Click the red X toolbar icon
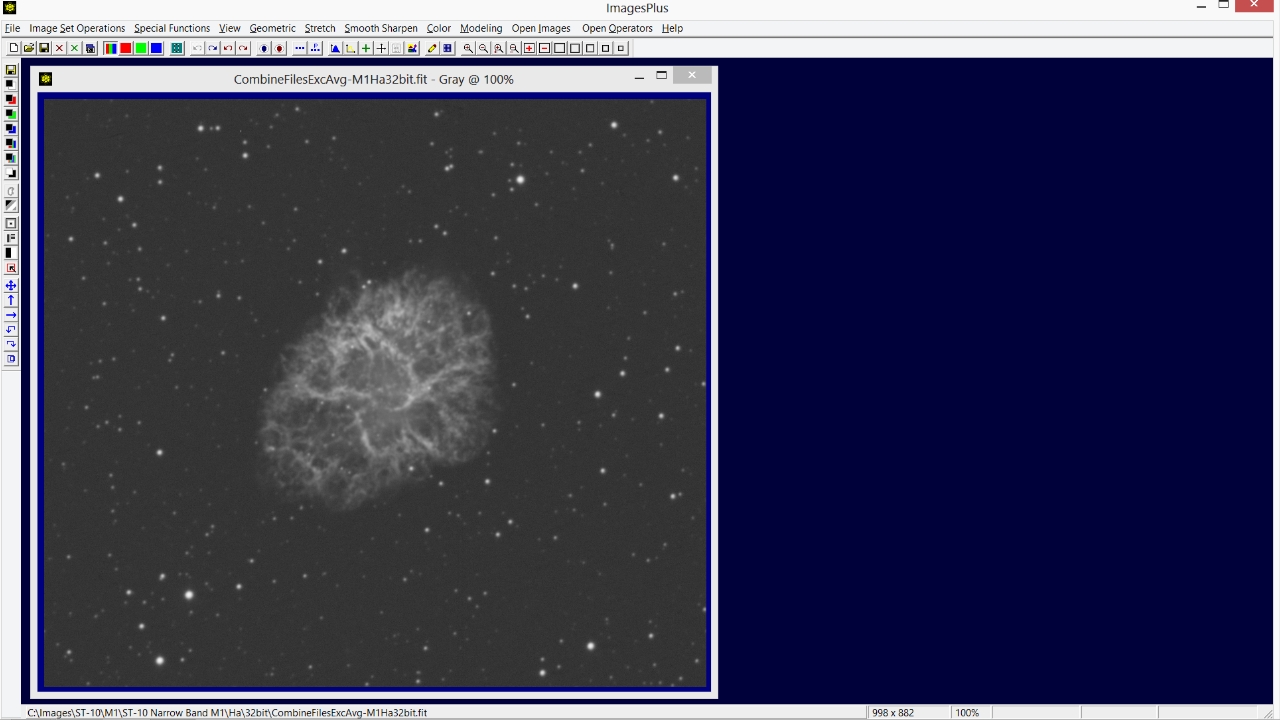The width and height of the screenshot is (1280, 720). (59, 48)
